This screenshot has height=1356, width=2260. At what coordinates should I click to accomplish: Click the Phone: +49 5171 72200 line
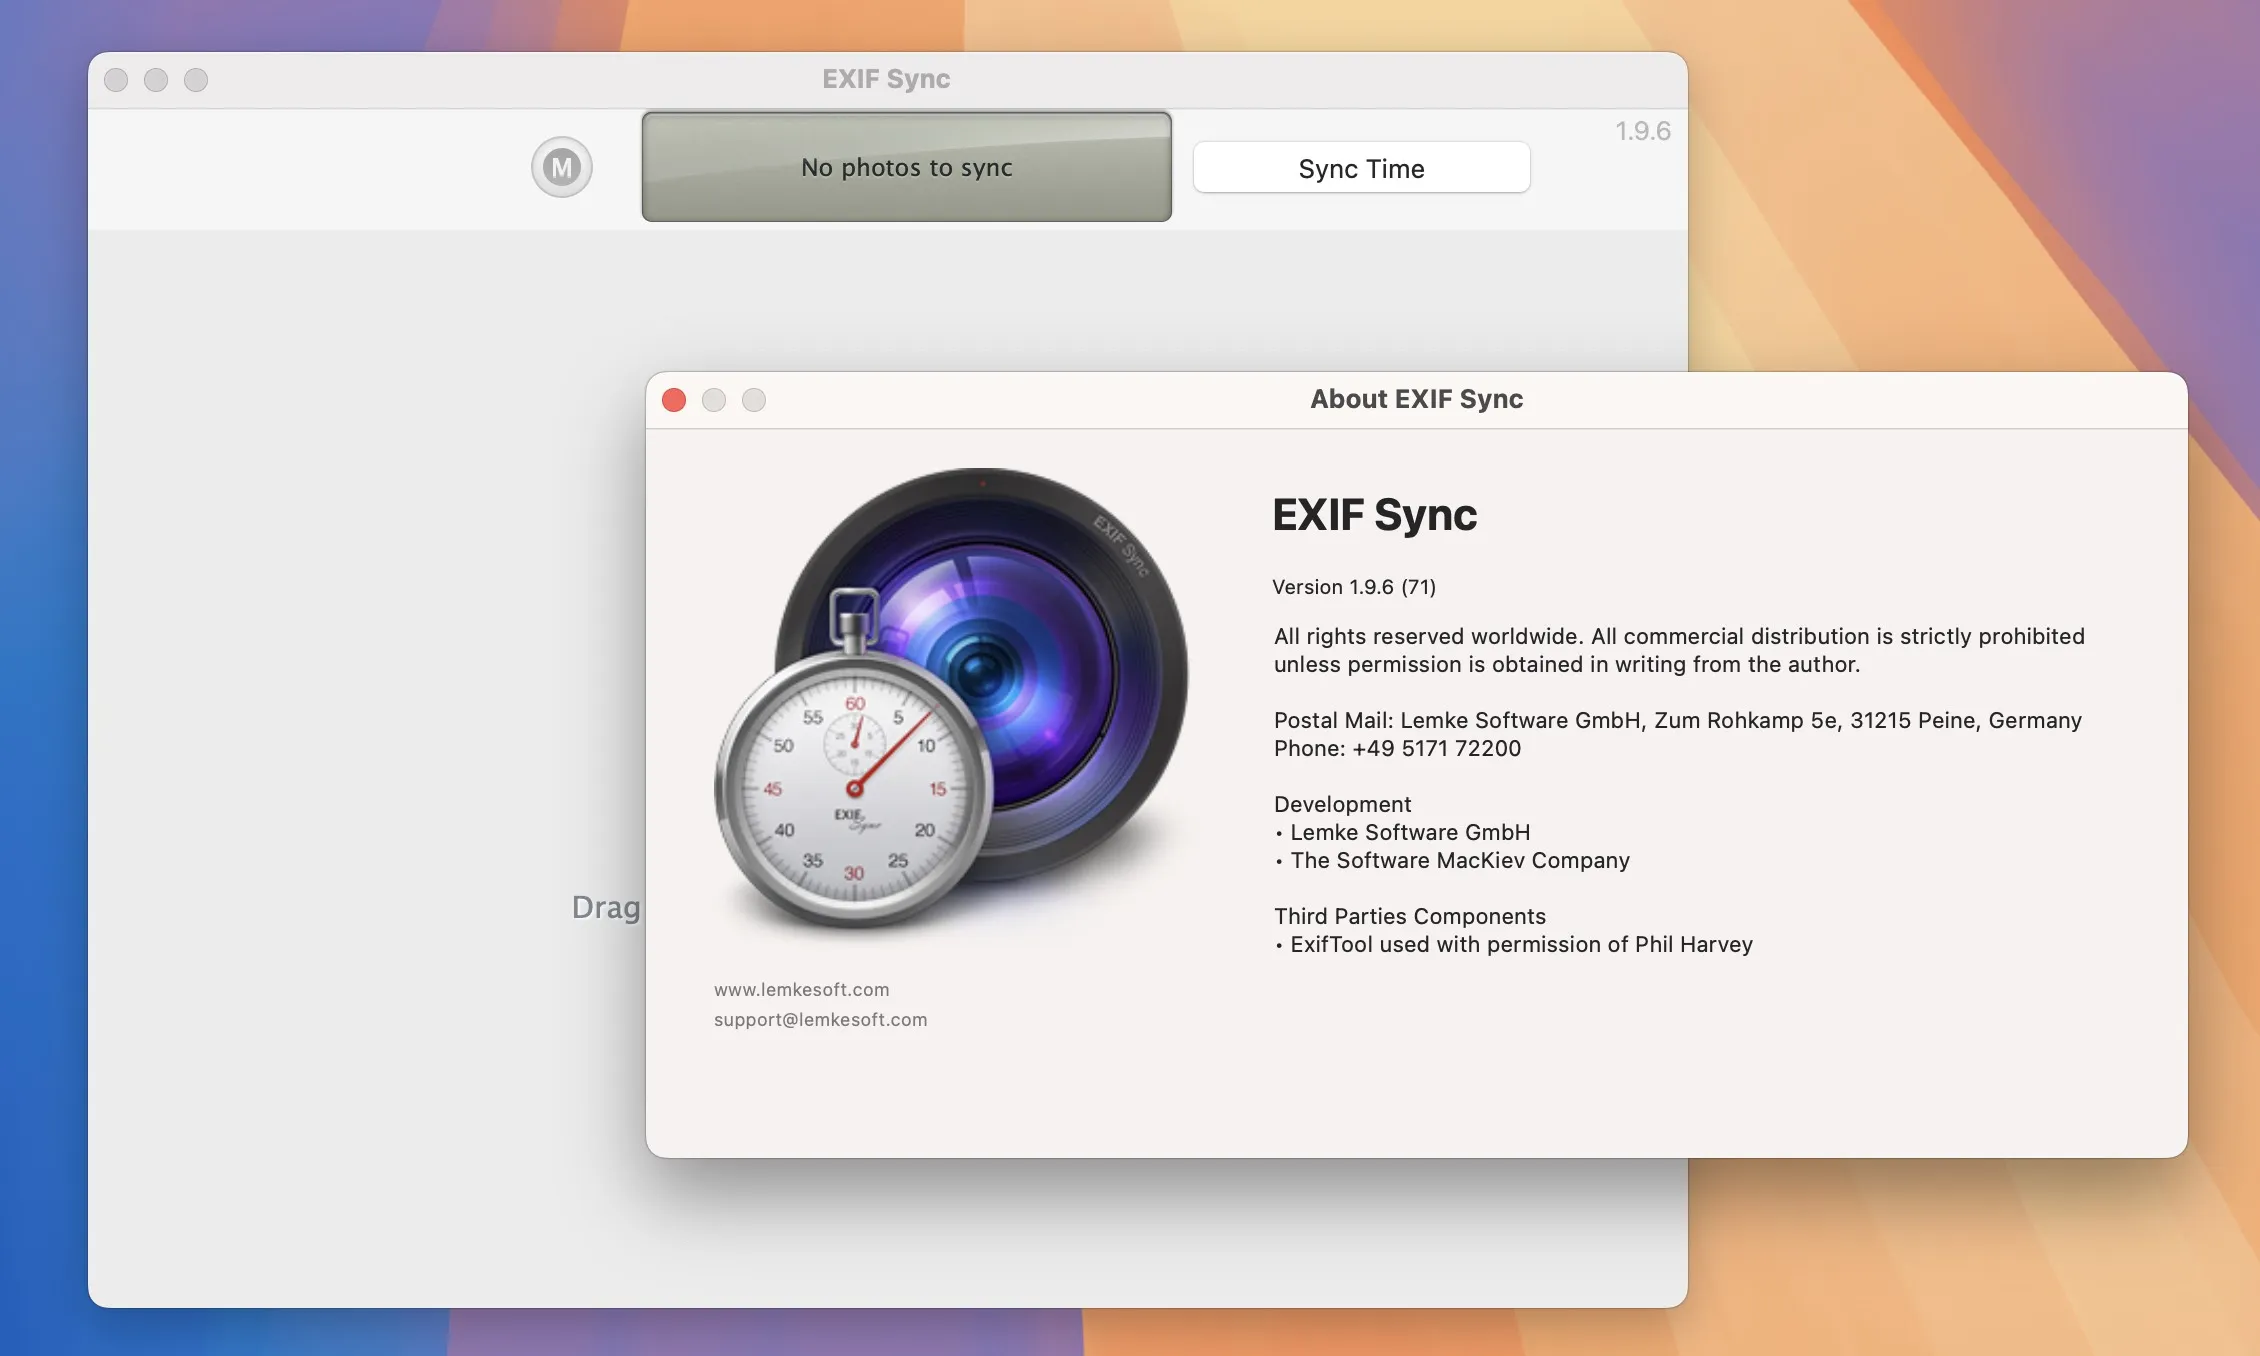(1397, 748)
